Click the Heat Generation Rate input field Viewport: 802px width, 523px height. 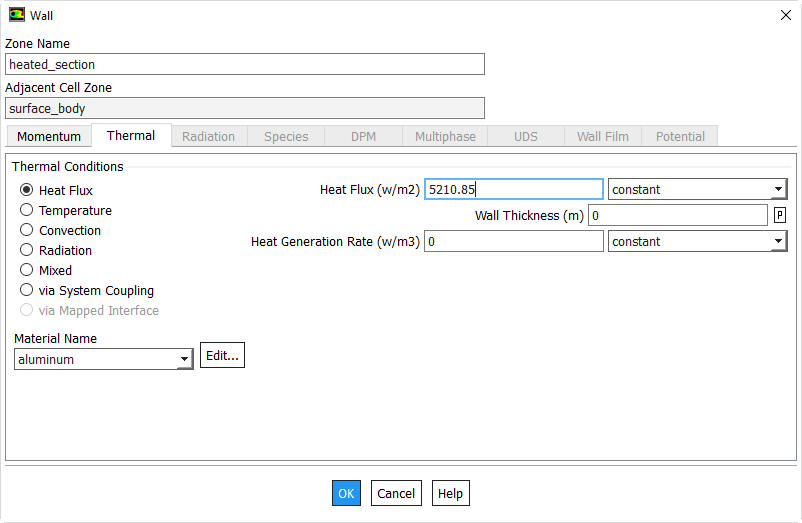514,241
